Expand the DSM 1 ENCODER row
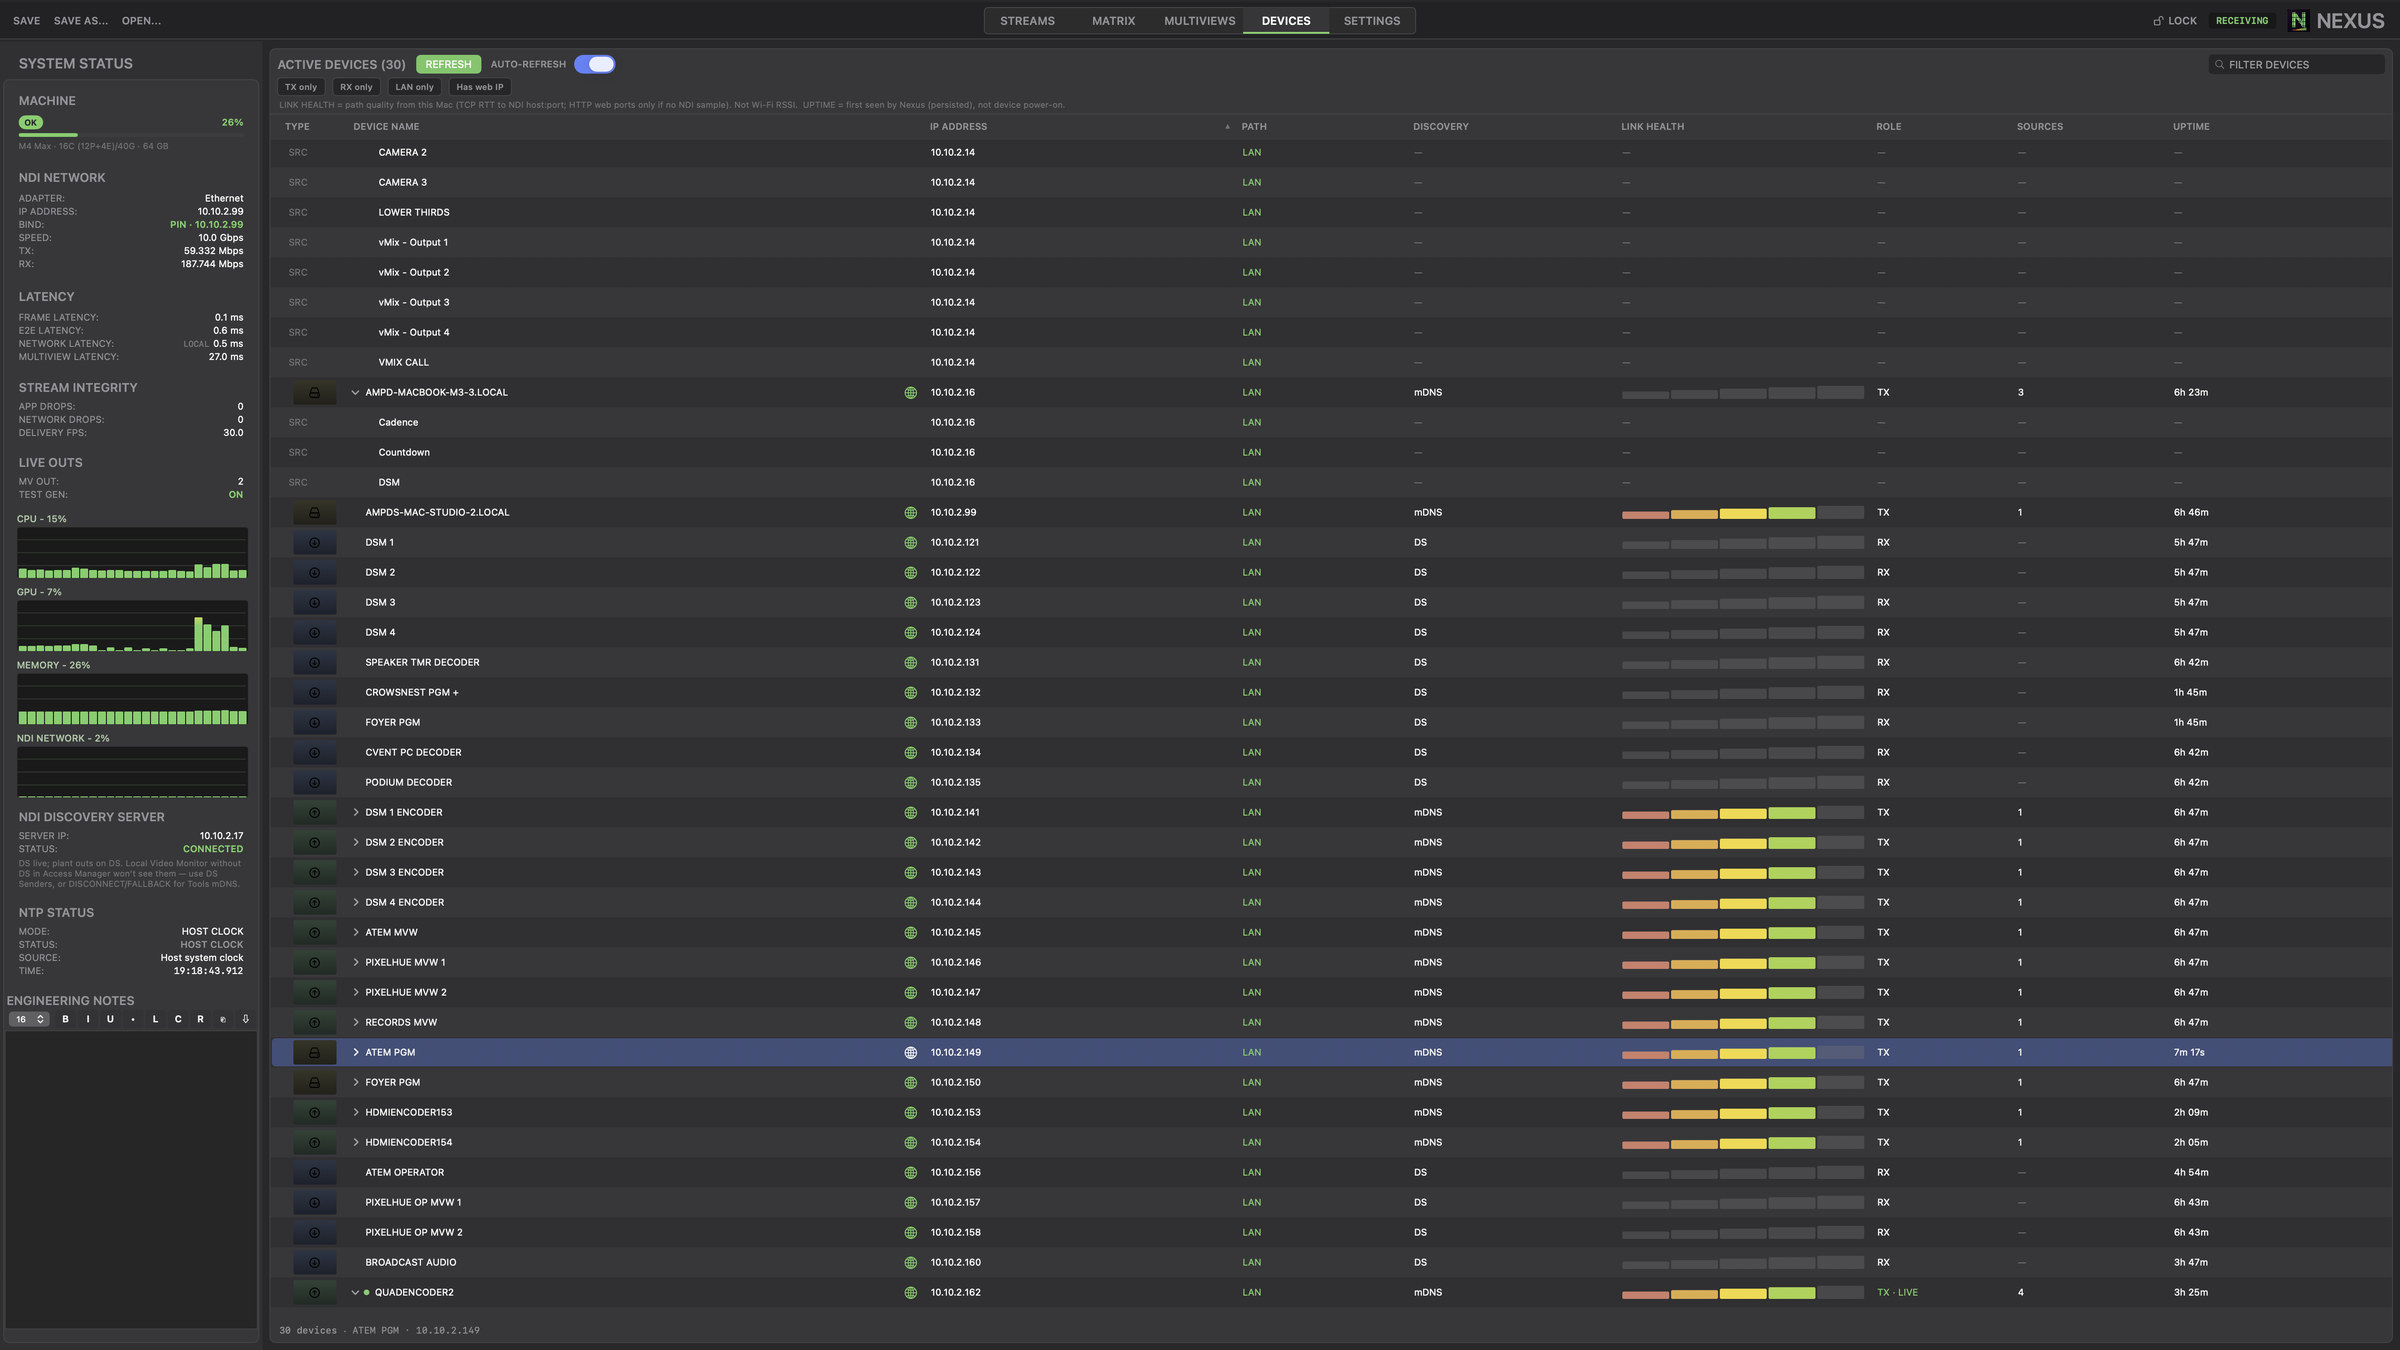This screenshot has width=2400, height=1350. tap(355, 813)
